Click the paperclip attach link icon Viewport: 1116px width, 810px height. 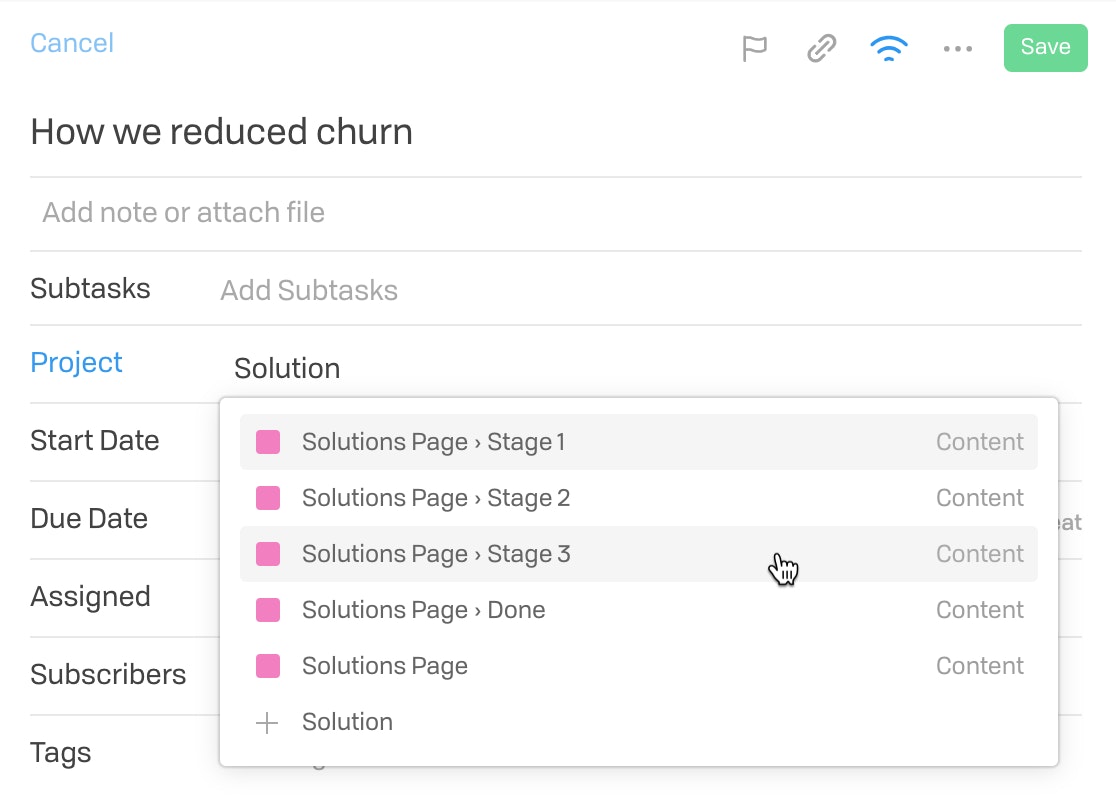[x=821, y=48]
